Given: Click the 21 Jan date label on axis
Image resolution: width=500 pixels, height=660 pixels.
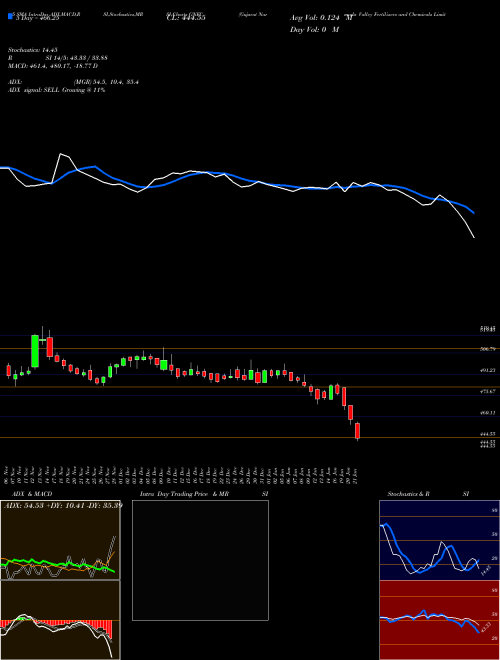Looking at the screenshot, I should (x=357, y=475).
